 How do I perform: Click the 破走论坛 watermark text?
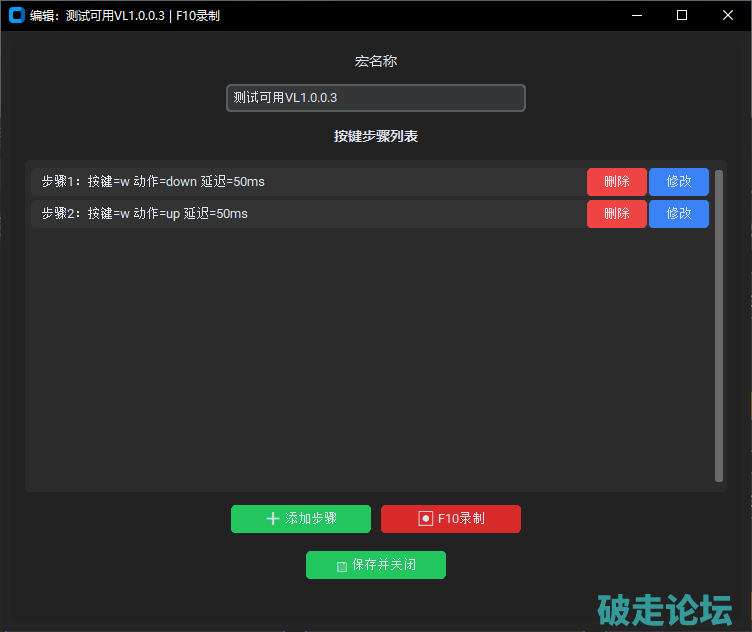click(x=665, y=608)
